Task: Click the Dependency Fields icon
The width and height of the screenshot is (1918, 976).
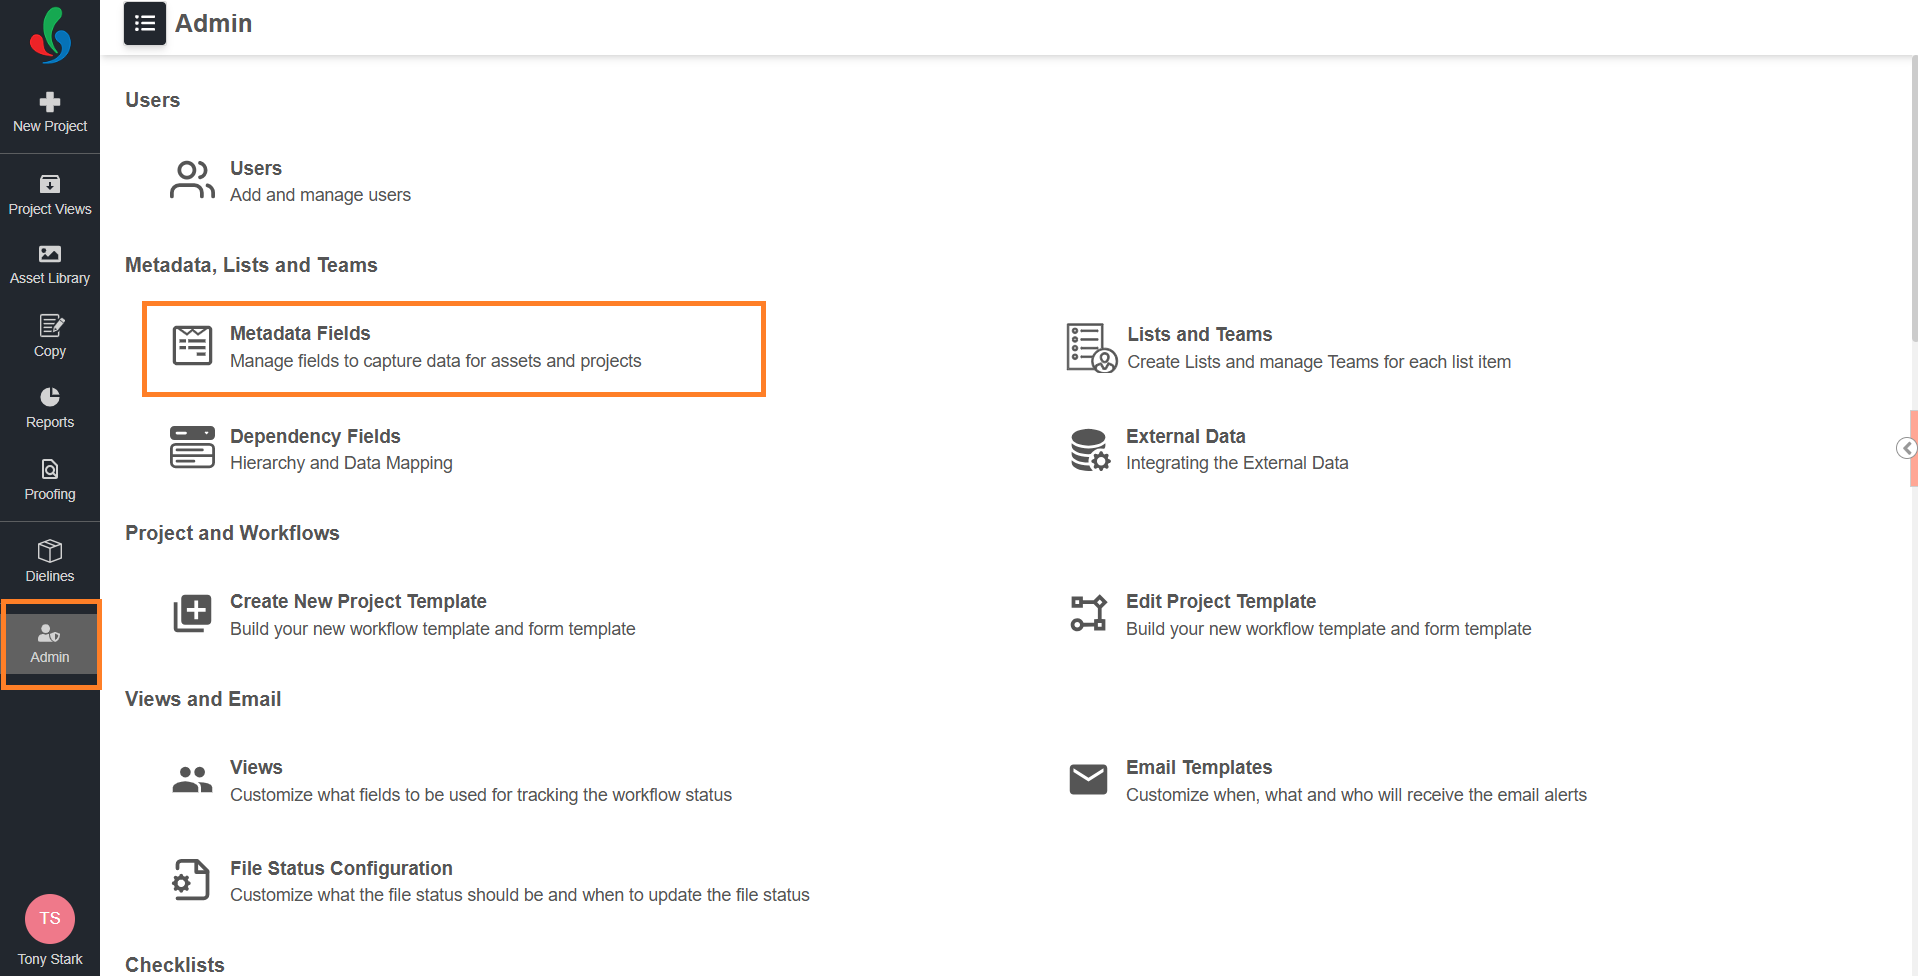Action: pyautogui.click(x=192, y=448)
